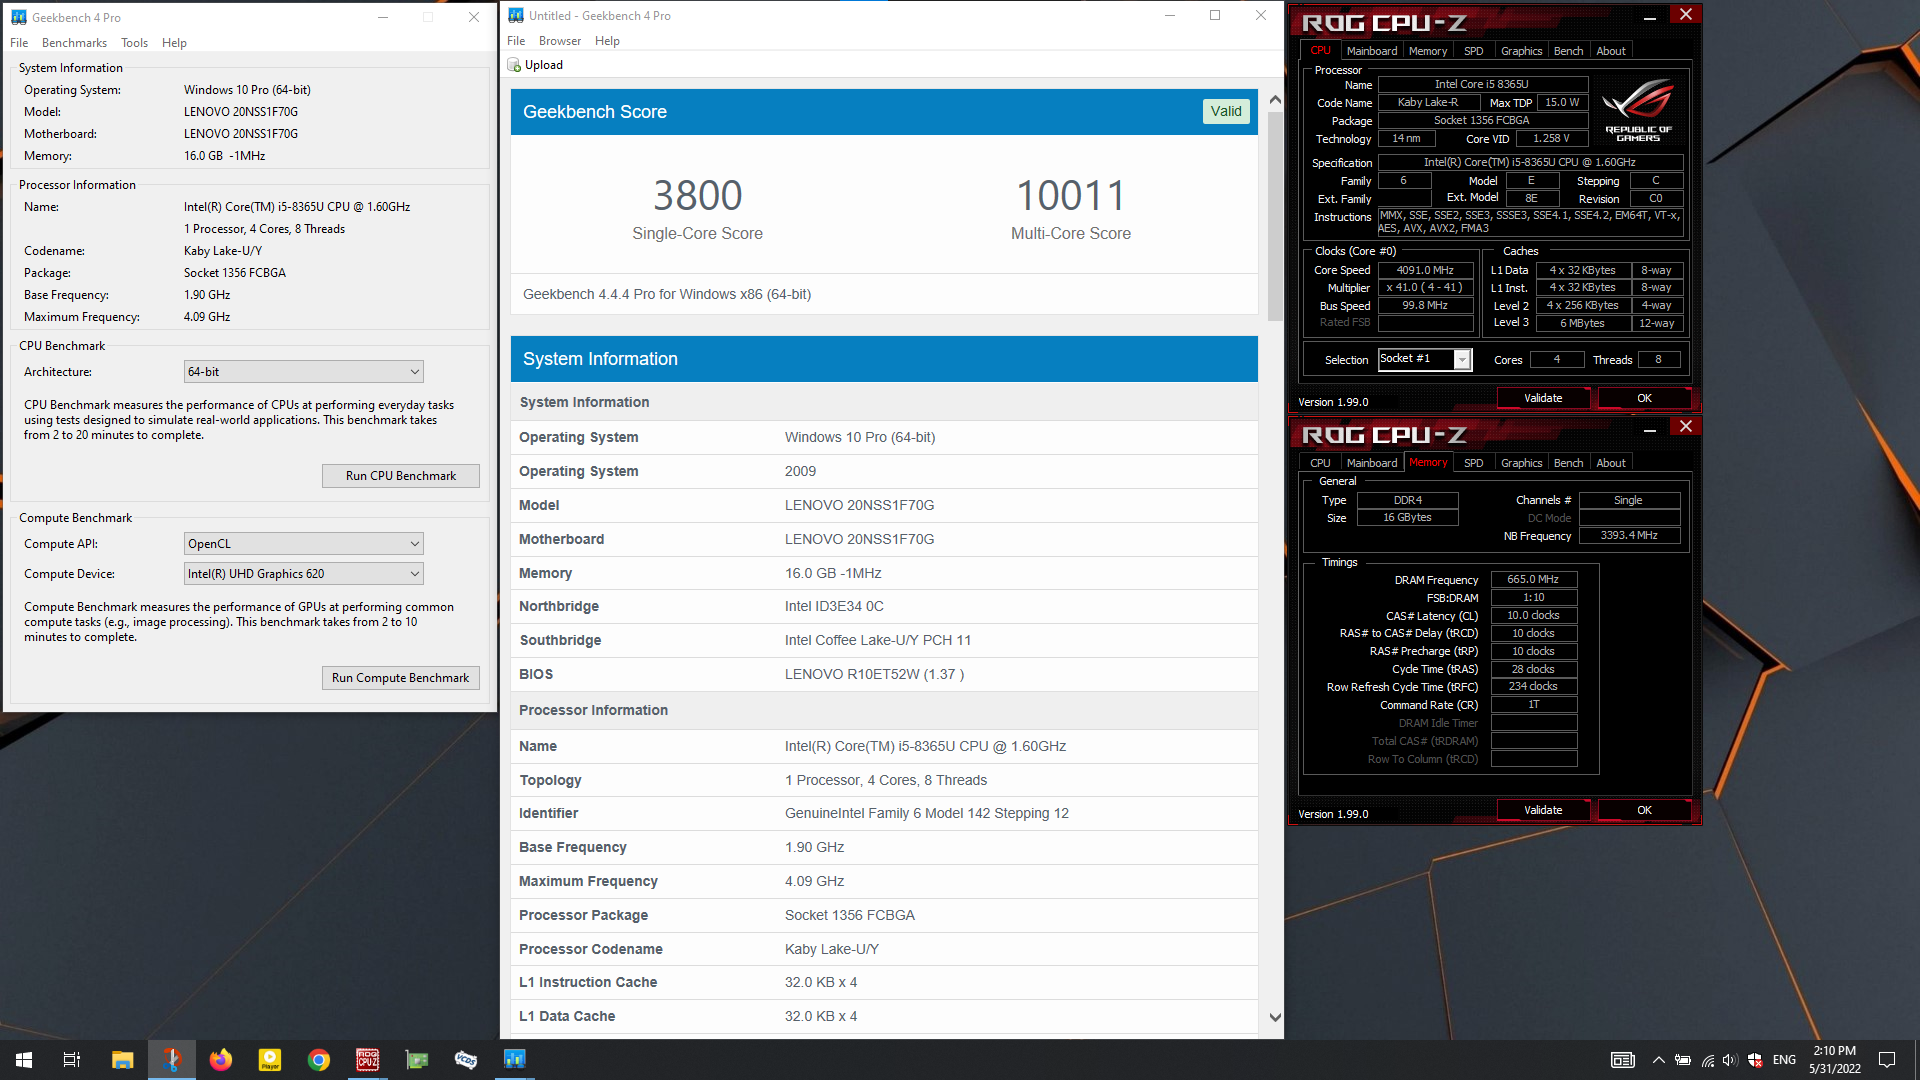
Task: Open File menu in Geekbench 4 Pro window
Action: coord(19,43)
